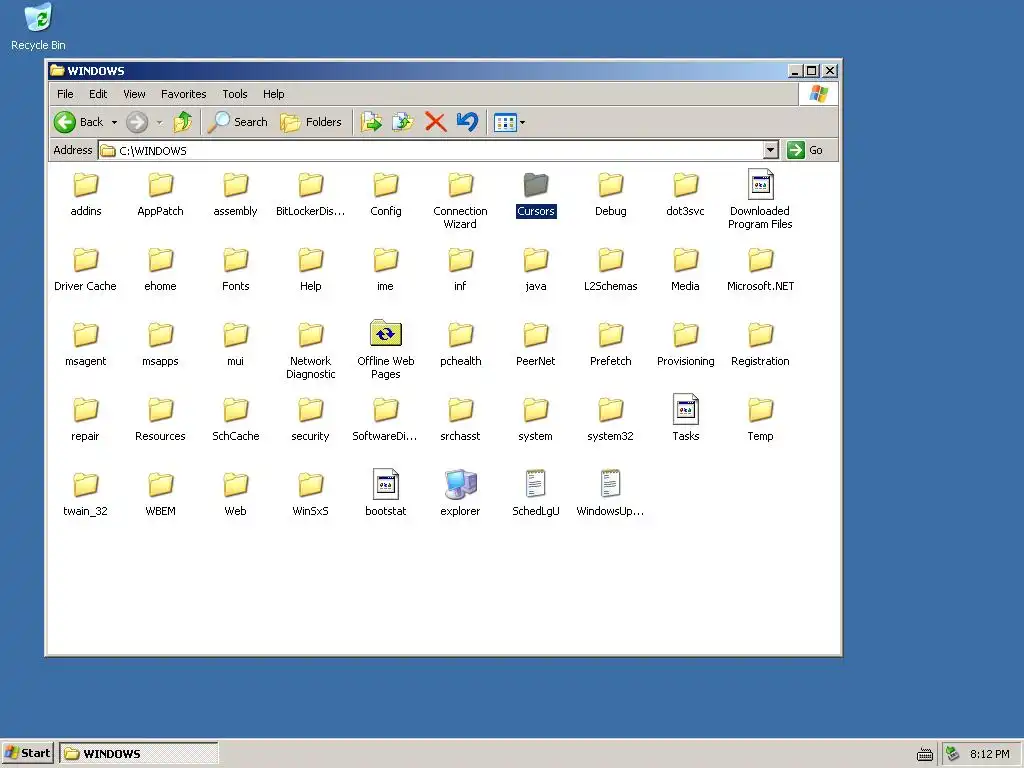Image resolution: width=1024 pixels, height=768 pixels.
Task: Click the Windows flag logo throbber
Action: click(818, 94)
